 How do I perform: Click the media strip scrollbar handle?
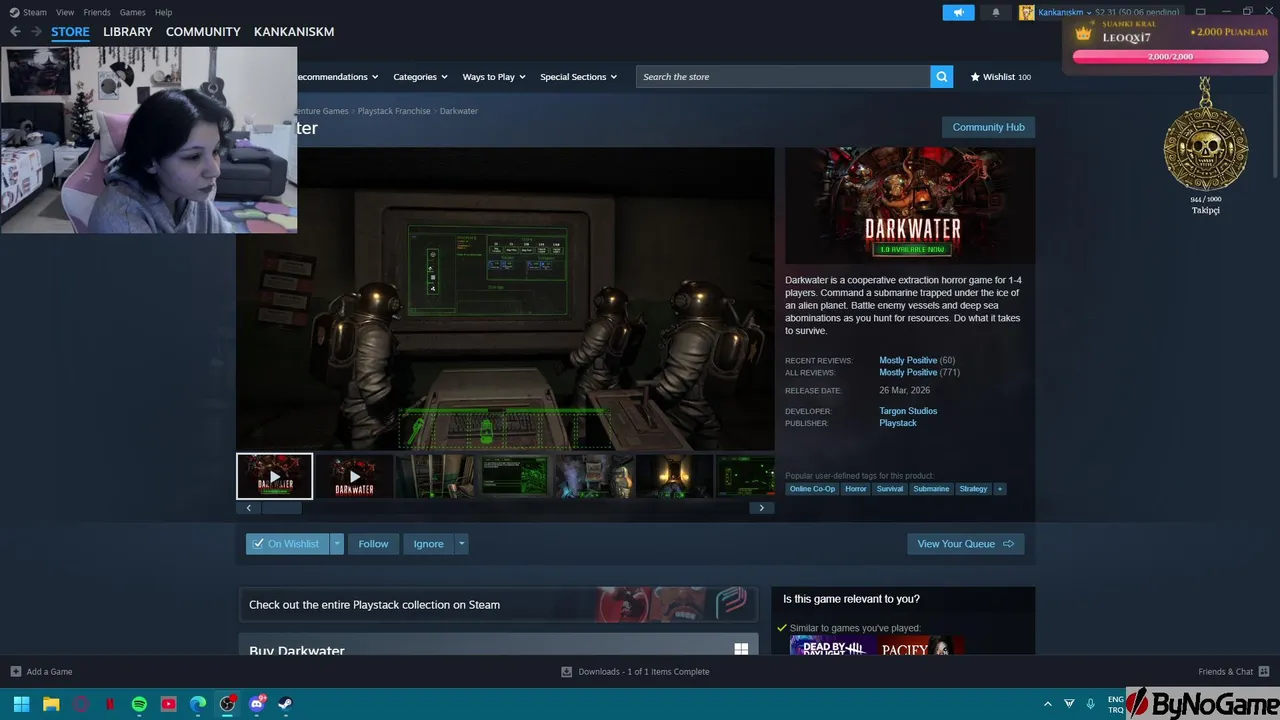[x=282, y=508]
